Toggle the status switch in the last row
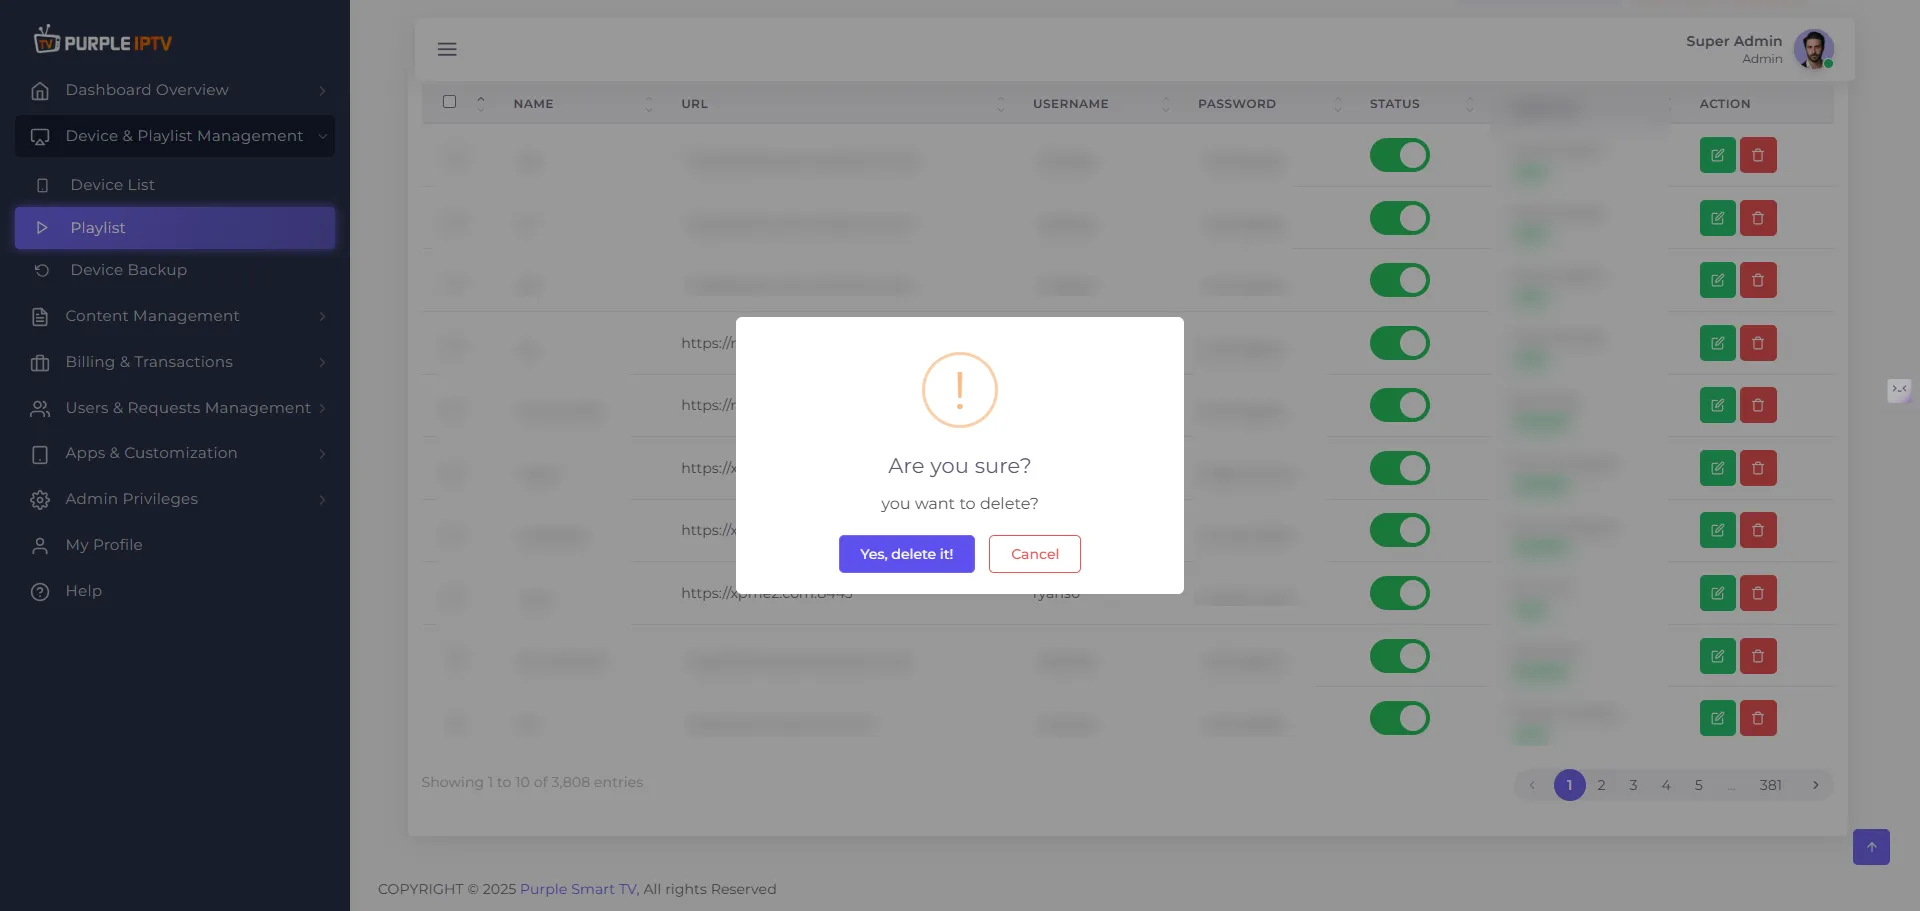The width and height of the screenshot is (1920, 911). pyautogui.click(x=1399, y=718)
